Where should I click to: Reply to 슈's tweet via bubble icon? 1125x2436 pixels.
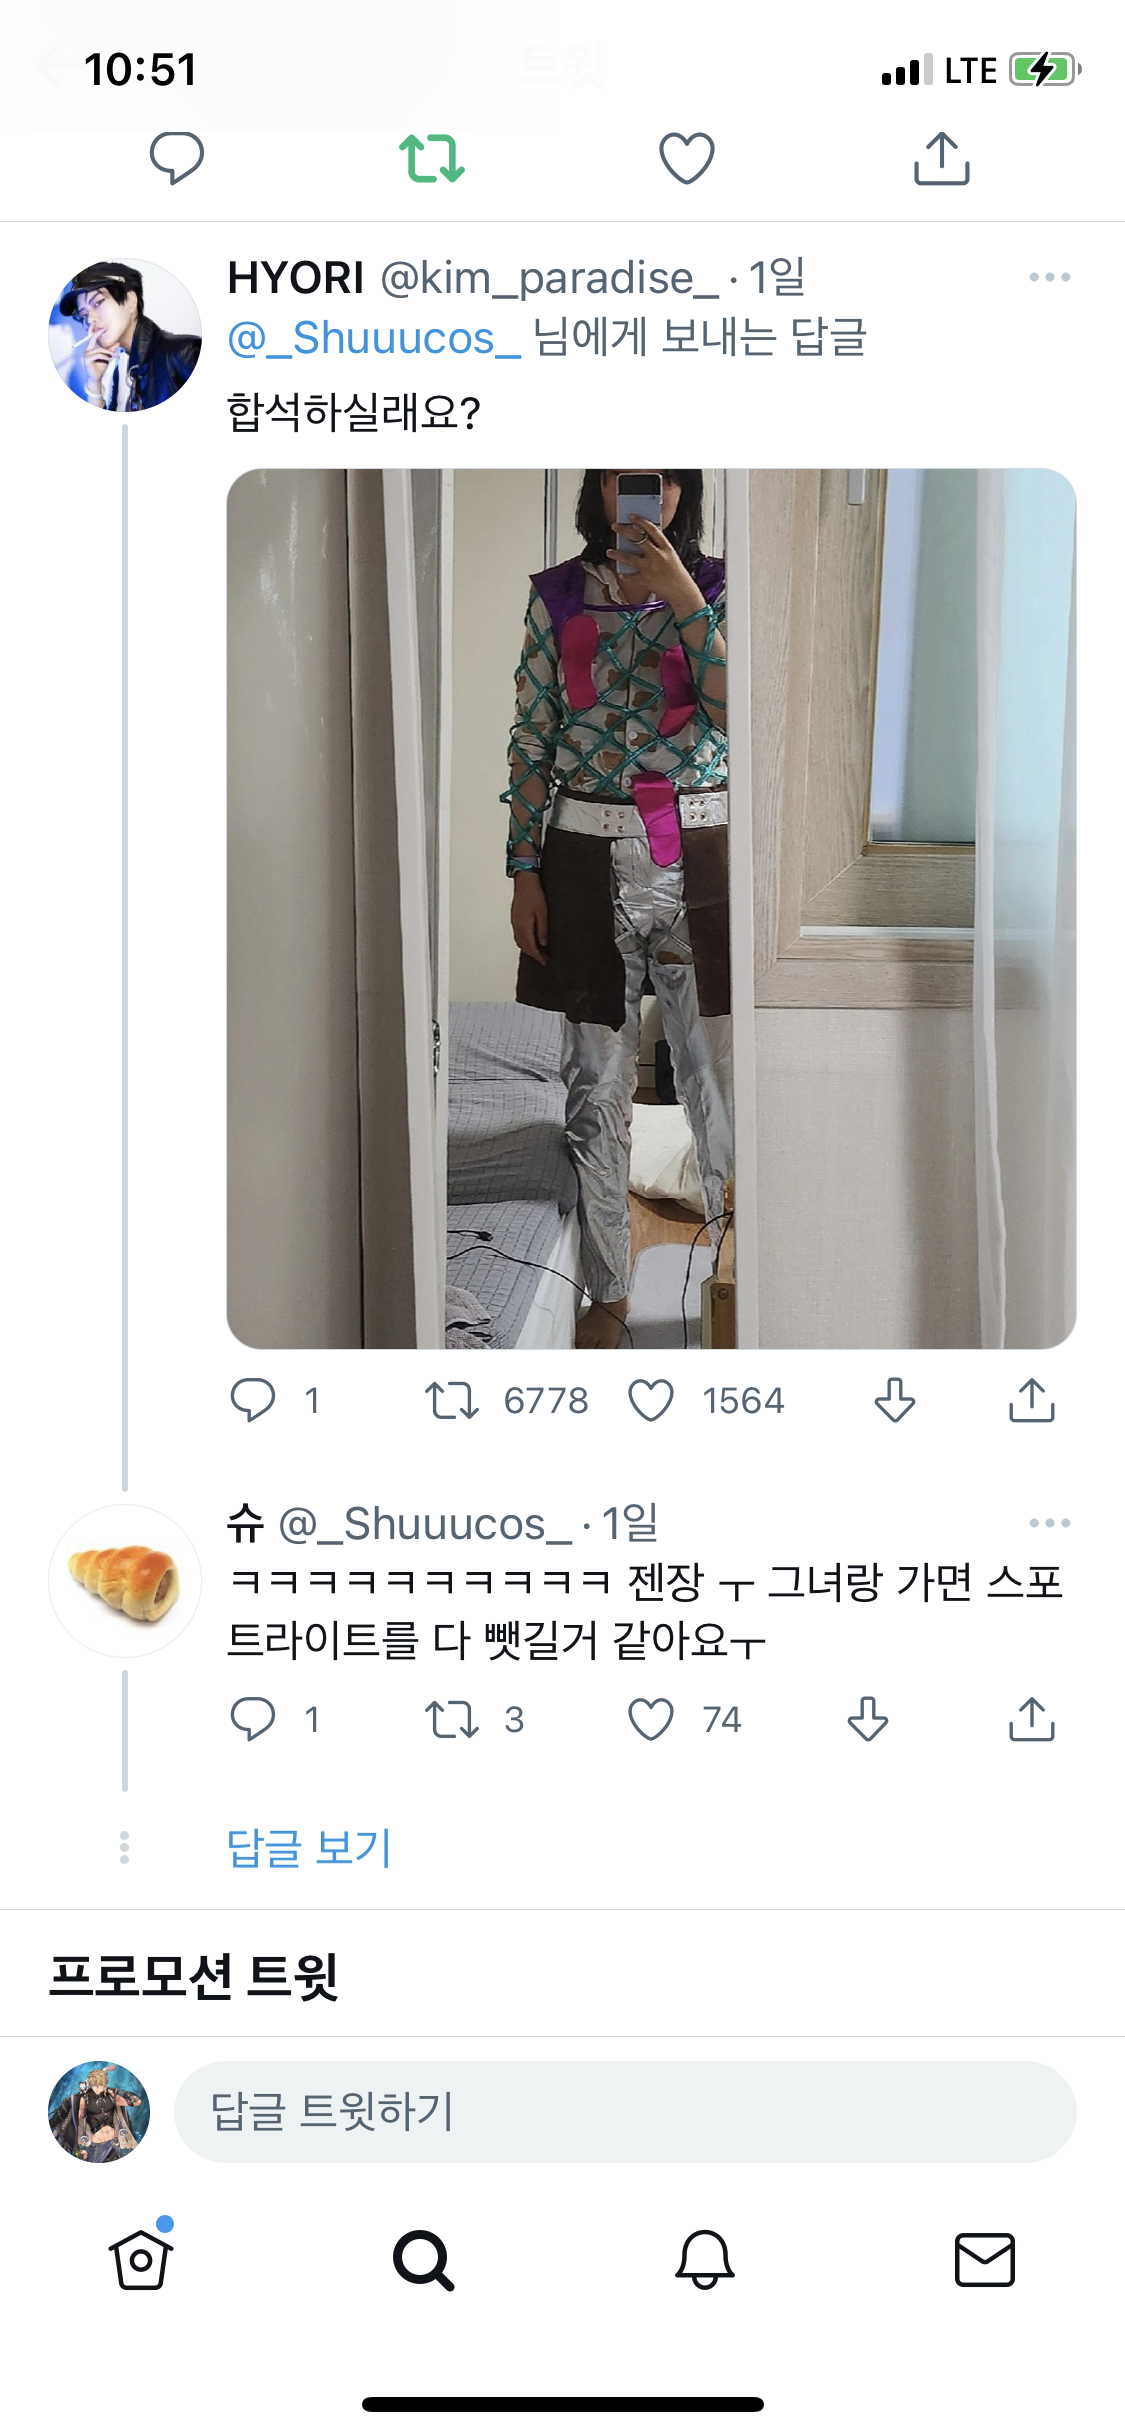pyautogui.click(x=253, y=1719)
